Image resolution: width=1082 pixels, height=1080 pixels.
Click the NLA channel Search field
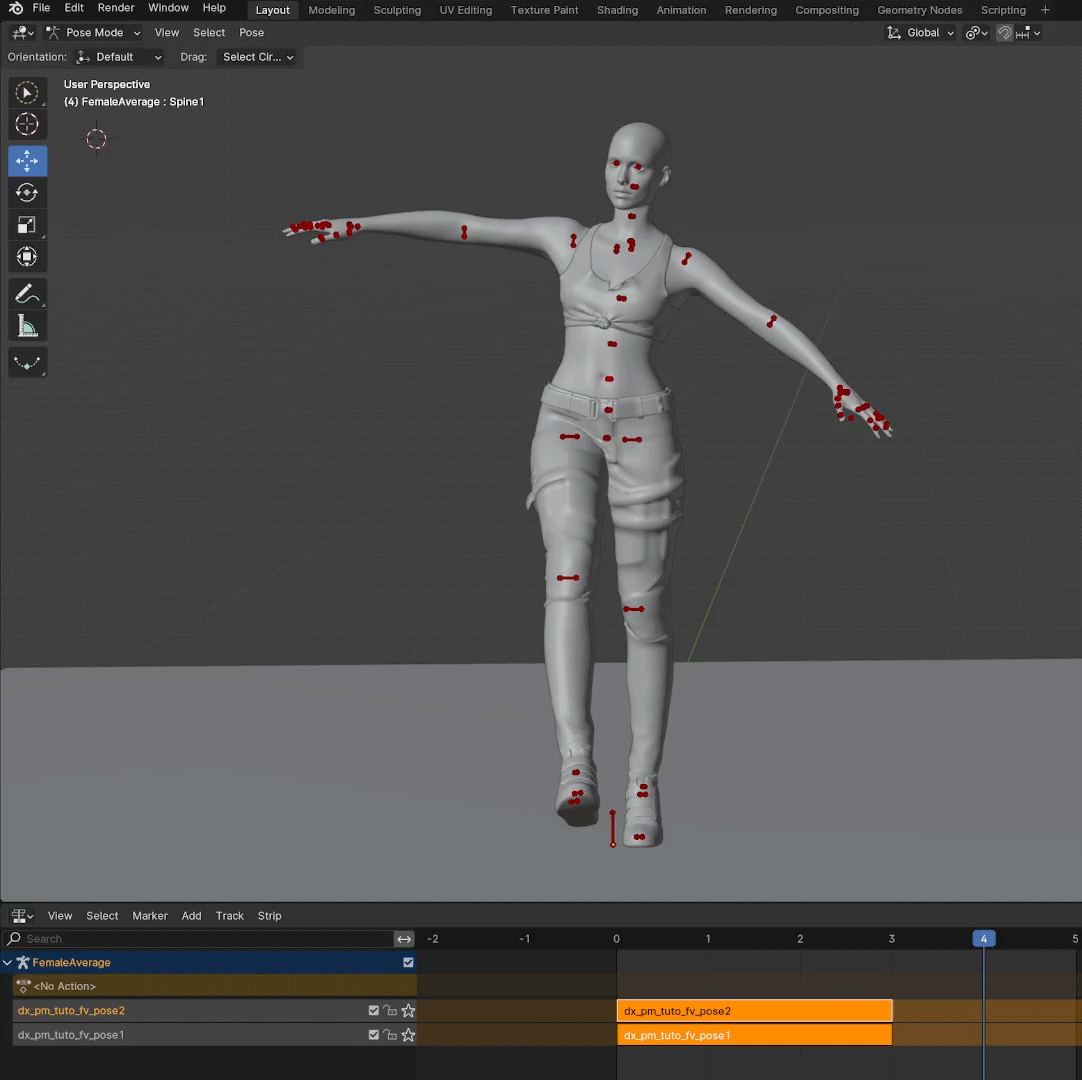pyautogui.click(x=200, y=939)
